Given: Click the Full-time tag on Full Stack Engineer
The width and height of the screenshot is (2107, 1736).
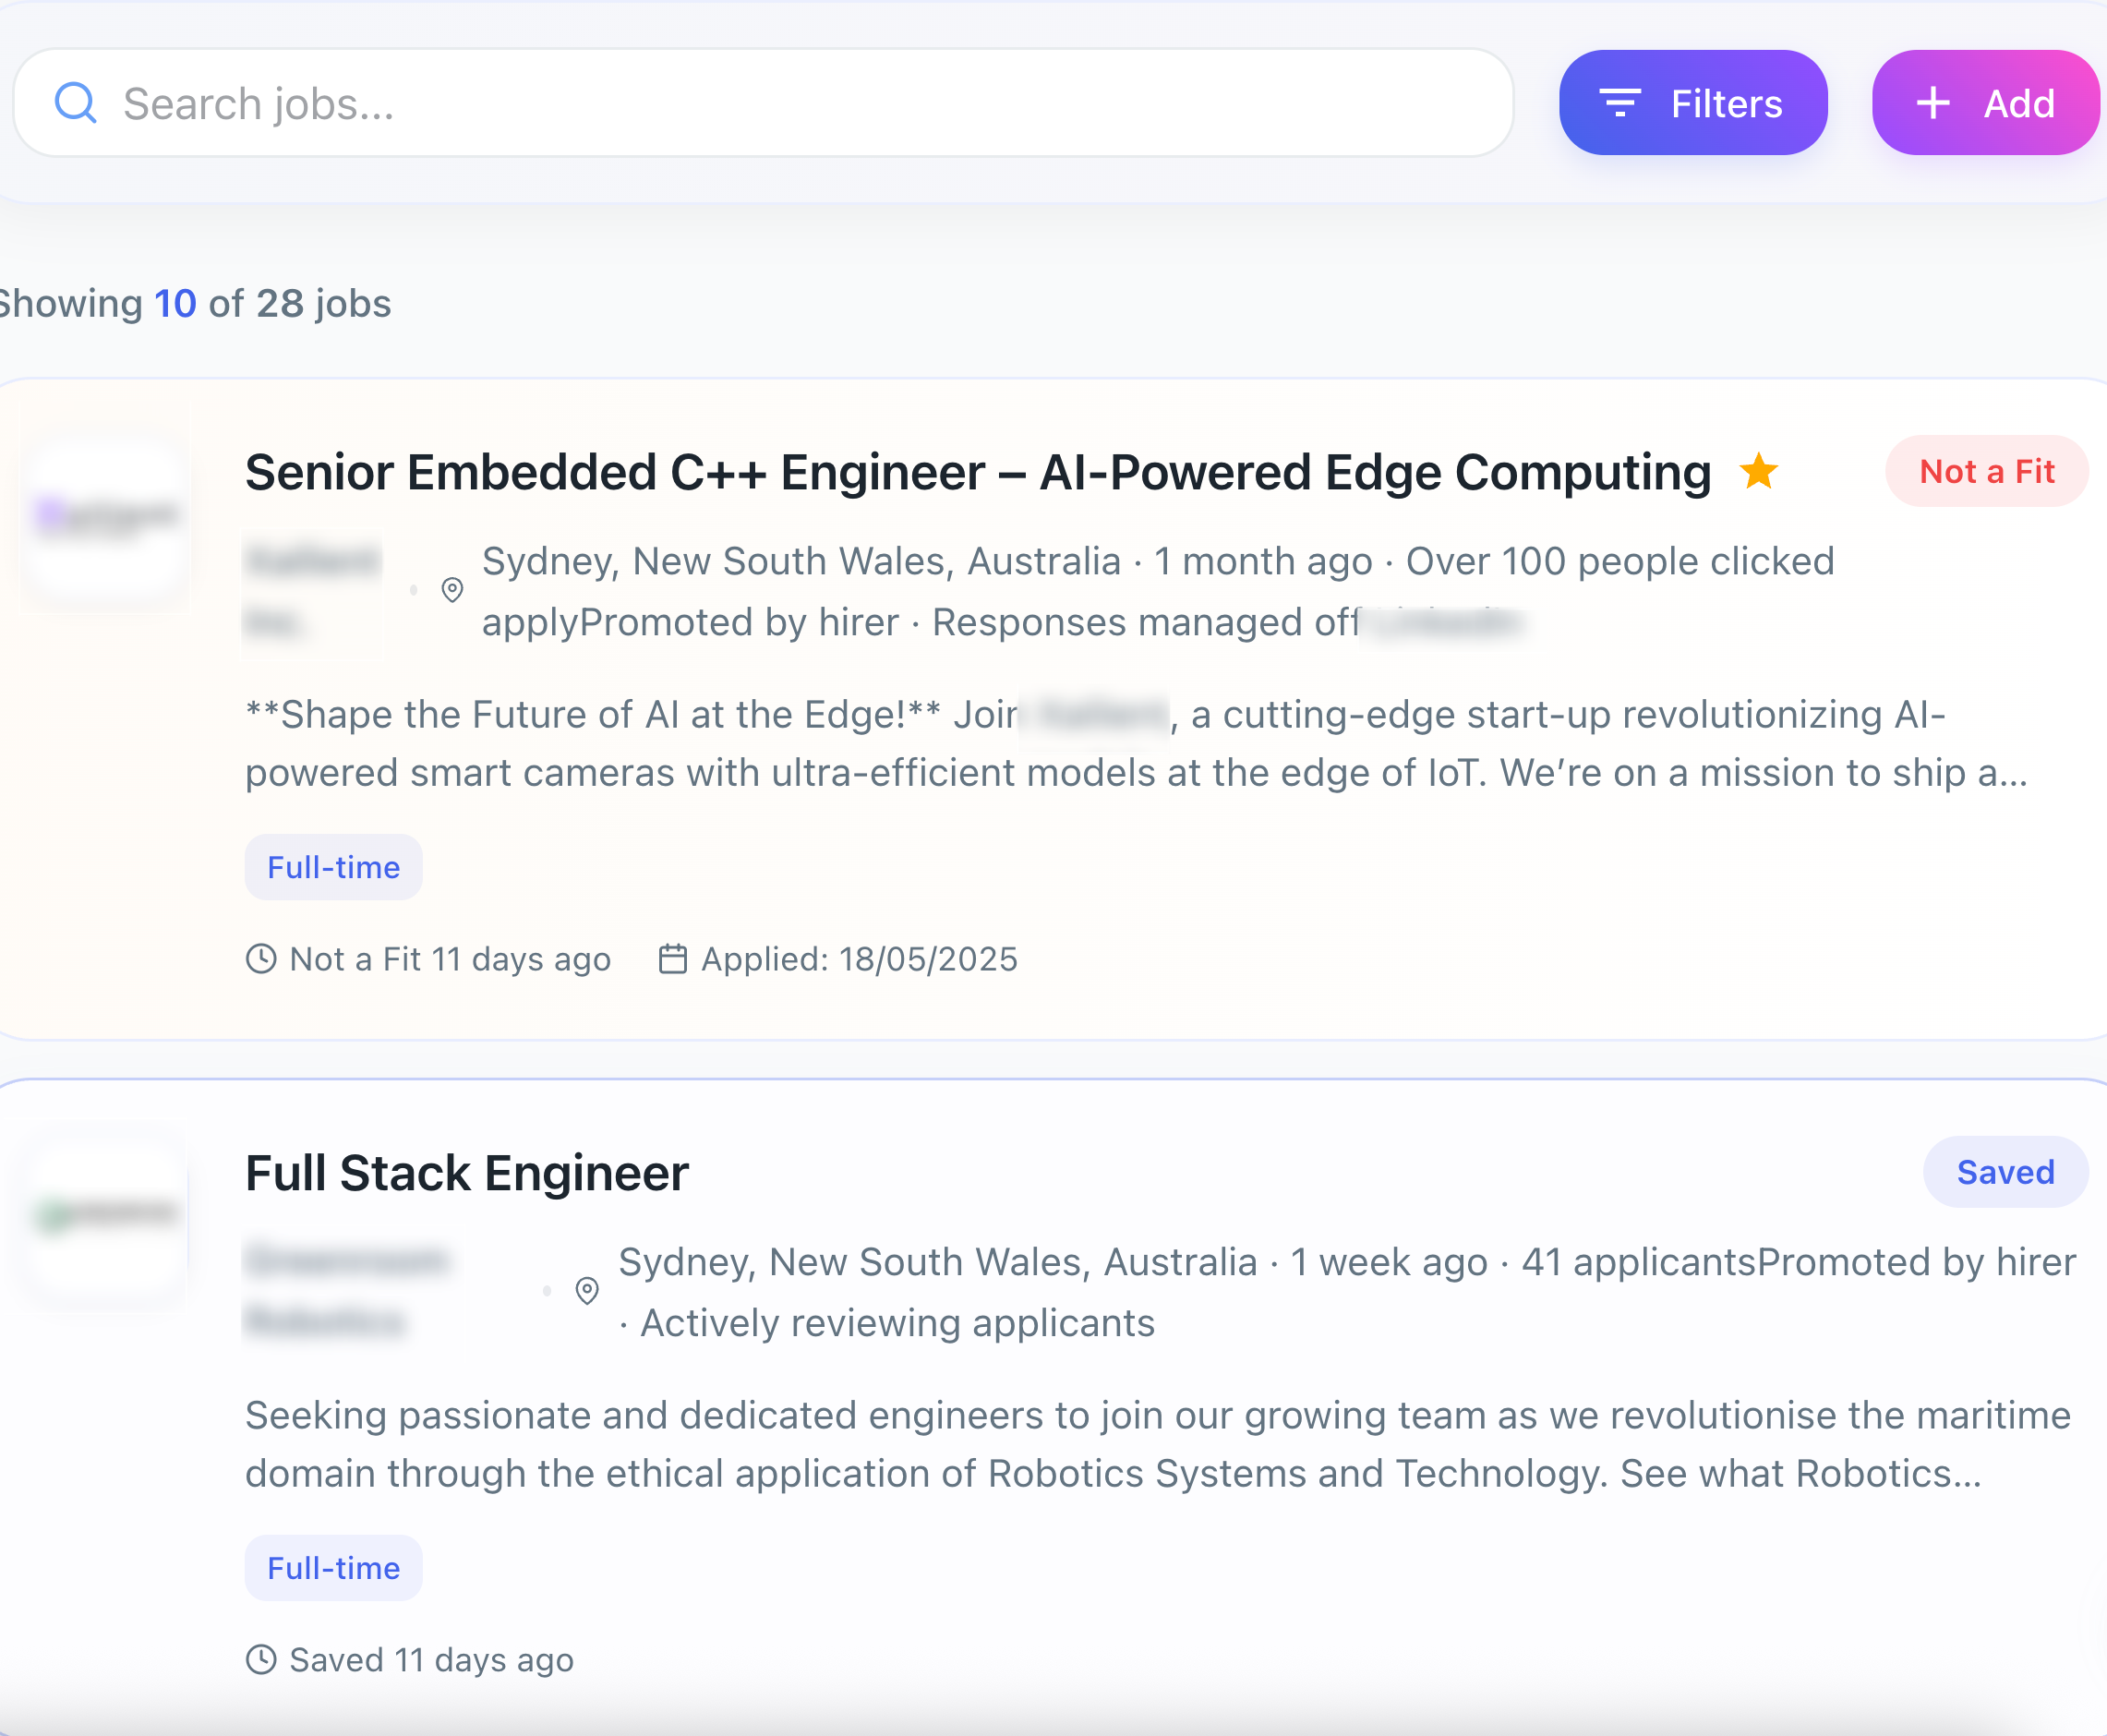Looking at the screenshot, I should pos(333,1568).
